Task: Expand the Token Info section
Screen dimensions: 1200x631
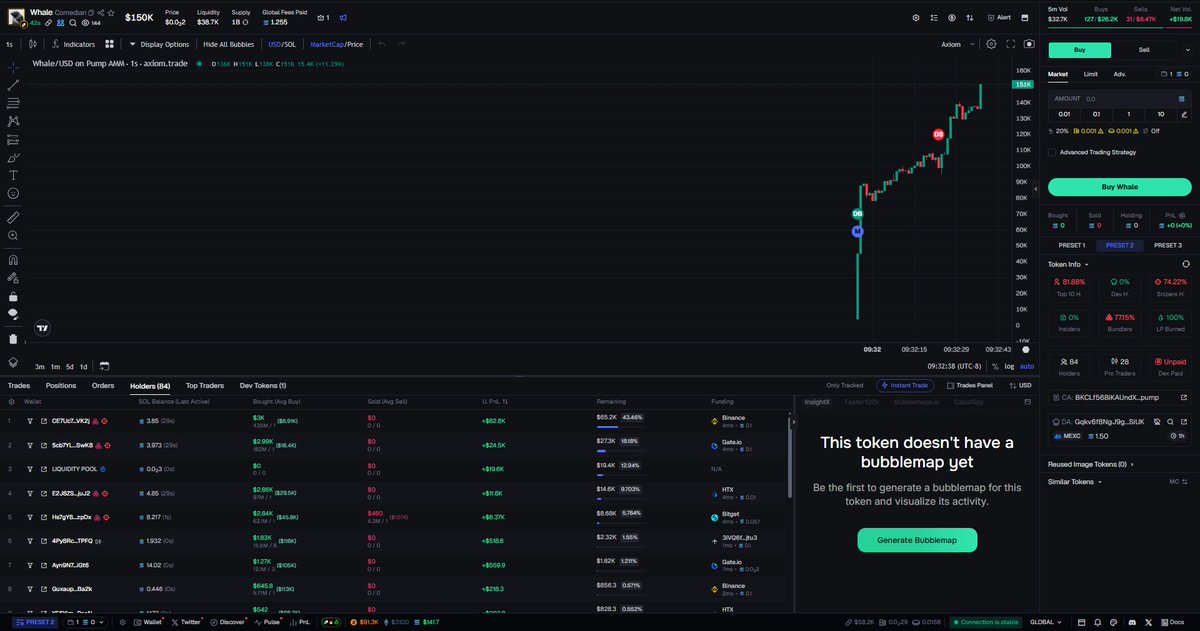Action: coord(1068,264)
